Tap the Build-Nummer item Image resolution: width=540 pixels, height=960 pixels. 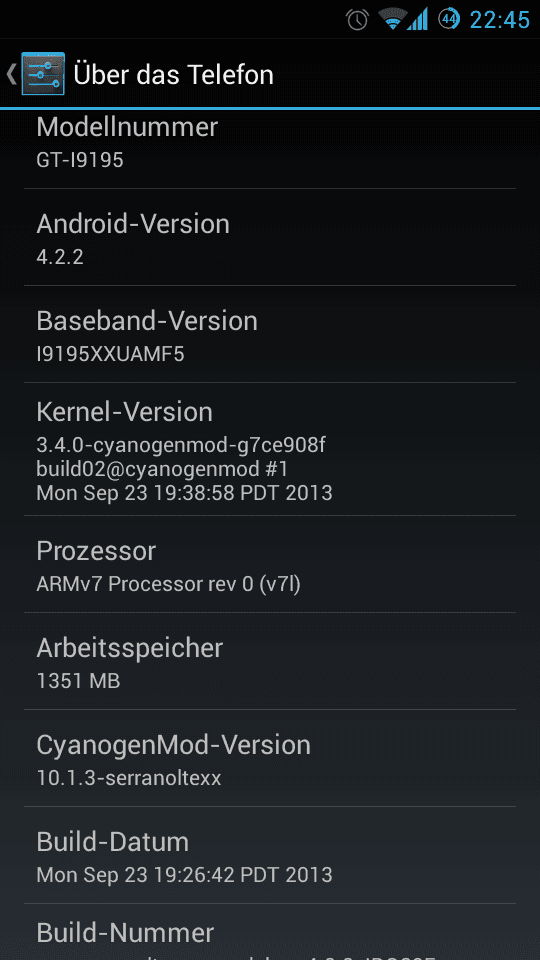(x=270, y=932)
